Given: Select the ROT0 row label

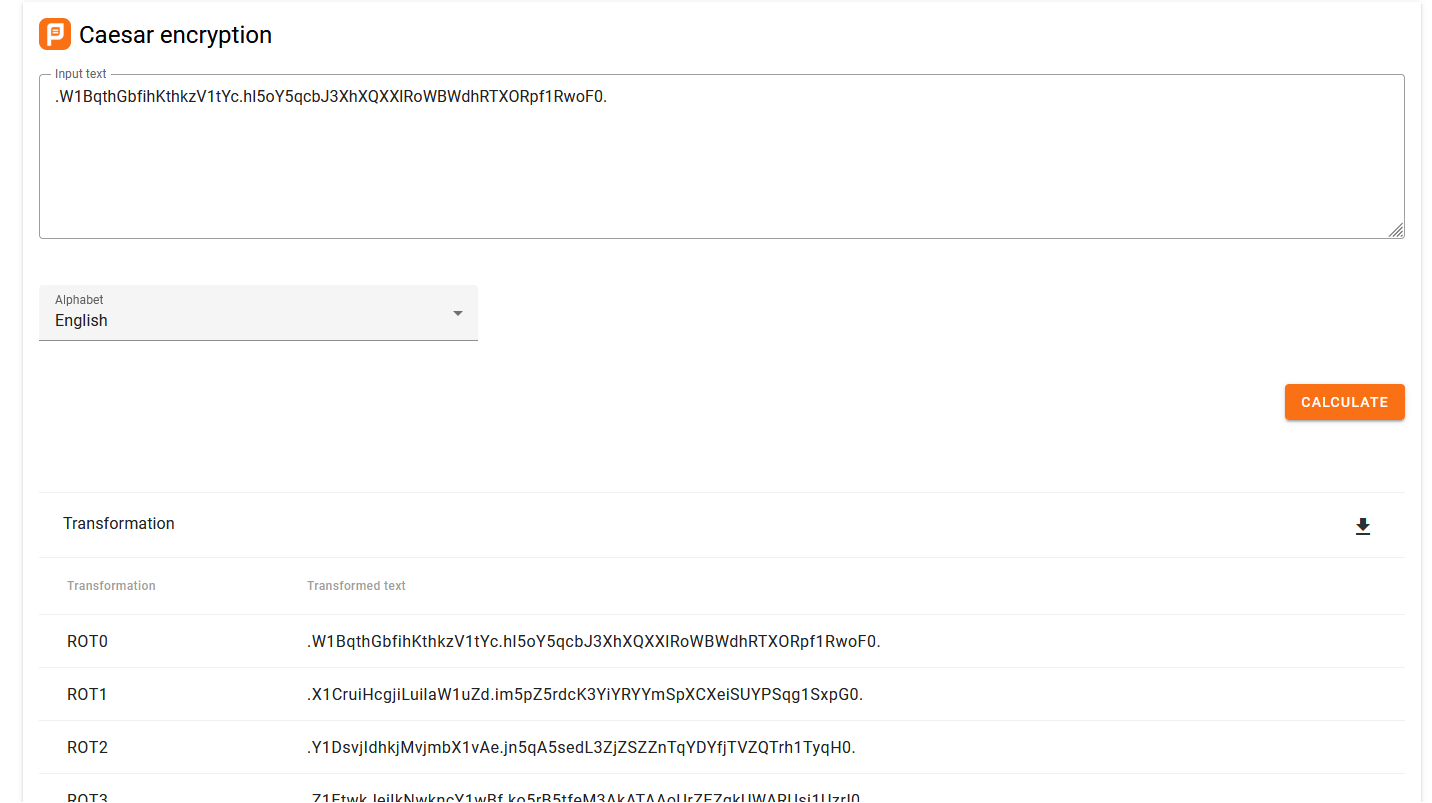Looking at the screenshot, I should click(87, 641).
